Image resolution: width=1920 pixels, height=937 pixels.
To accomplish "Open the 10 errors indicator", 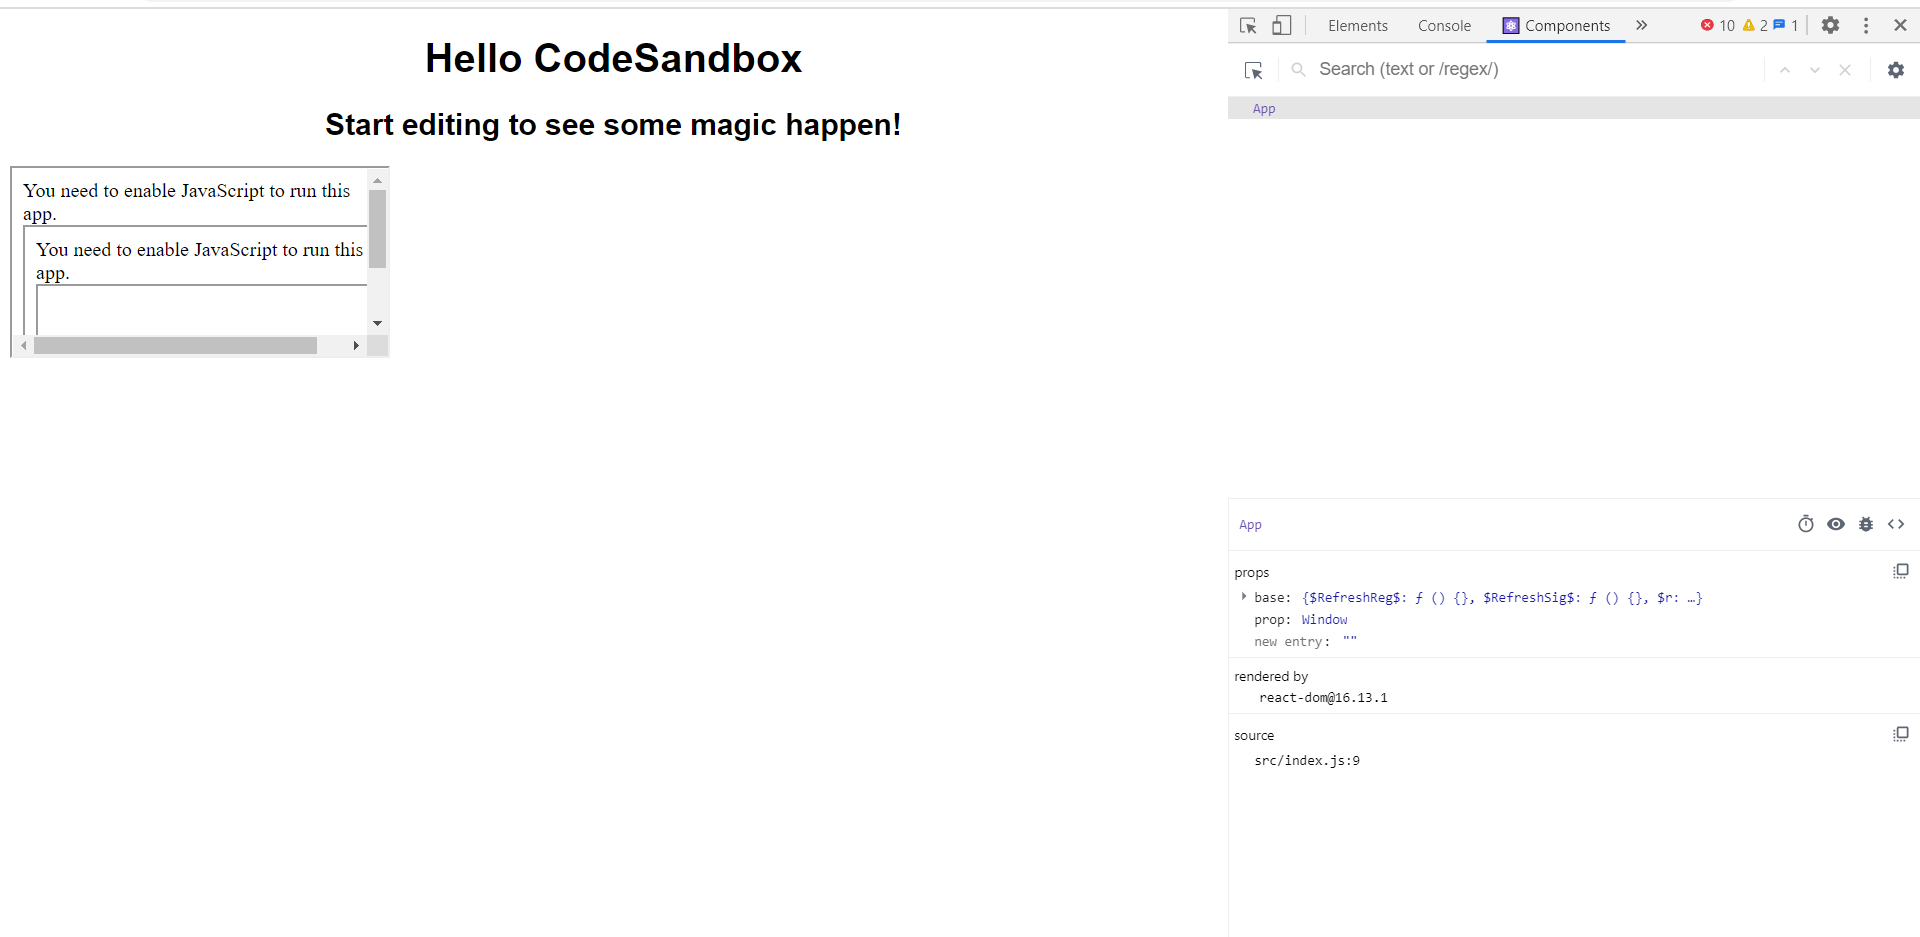I will 1717,26.
